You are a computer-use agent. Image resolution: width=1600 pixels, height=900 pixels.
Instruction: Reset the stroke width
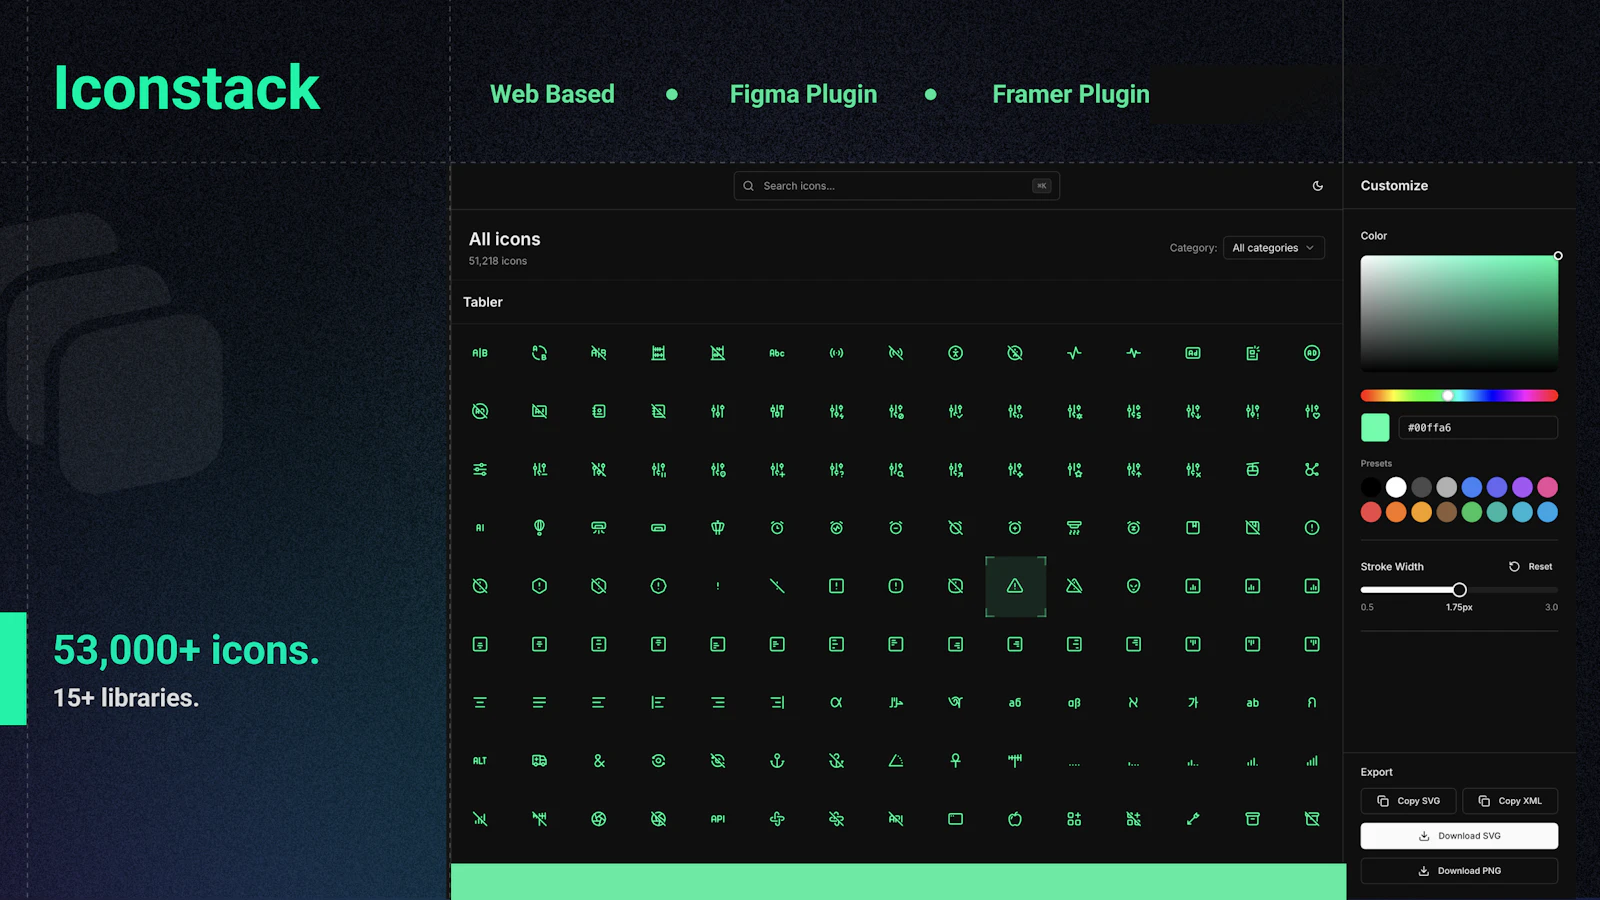click(1531, 567)
